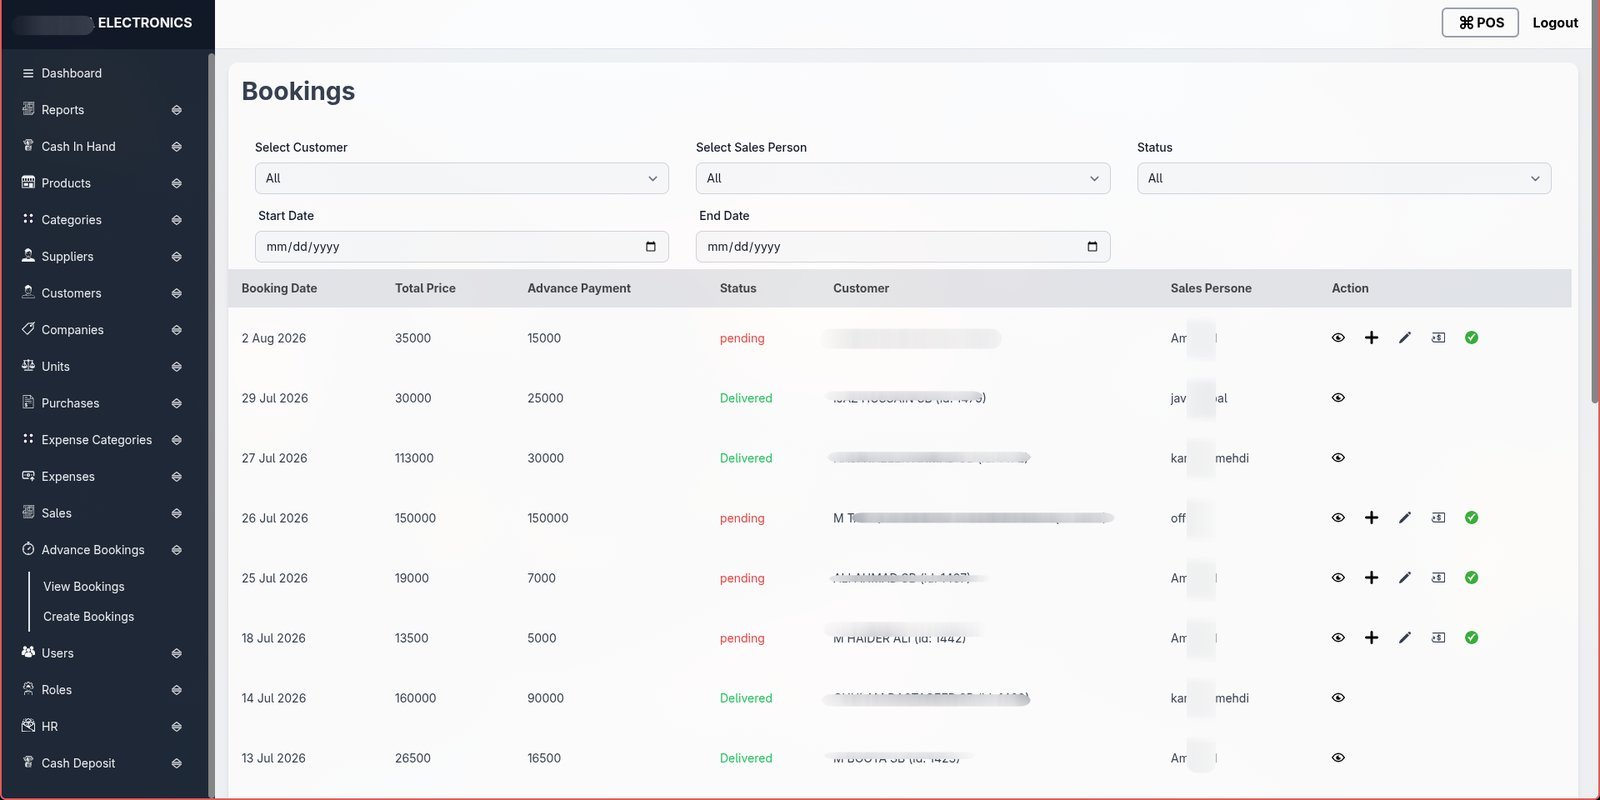Open the payment icon for 2 Aug 2026 booking
1600x800 pixels.
[x=1438, y=338]
